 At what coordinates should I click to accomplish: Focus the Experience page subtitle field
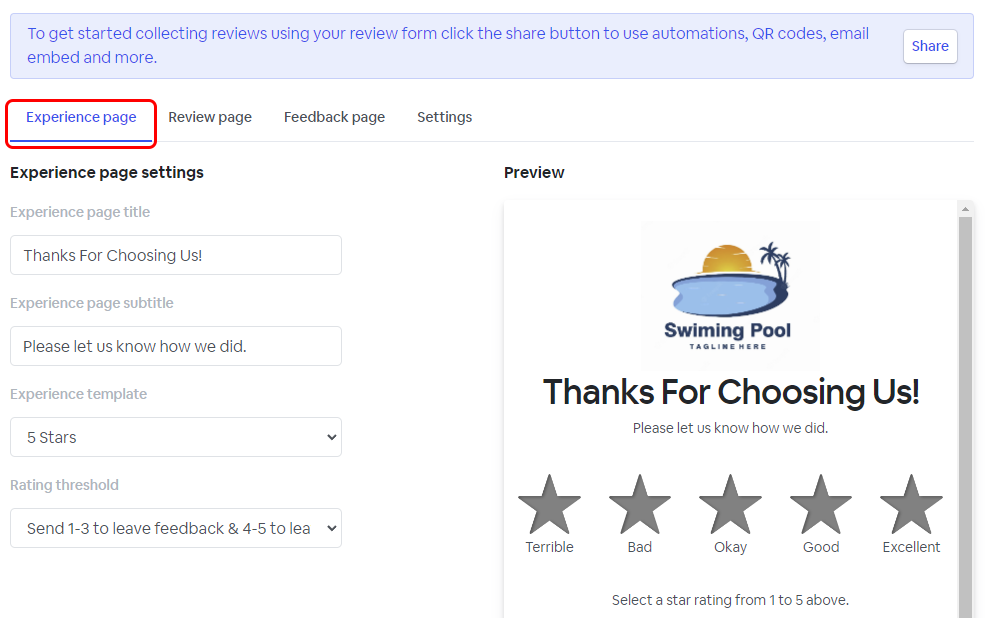coord(176,346)
